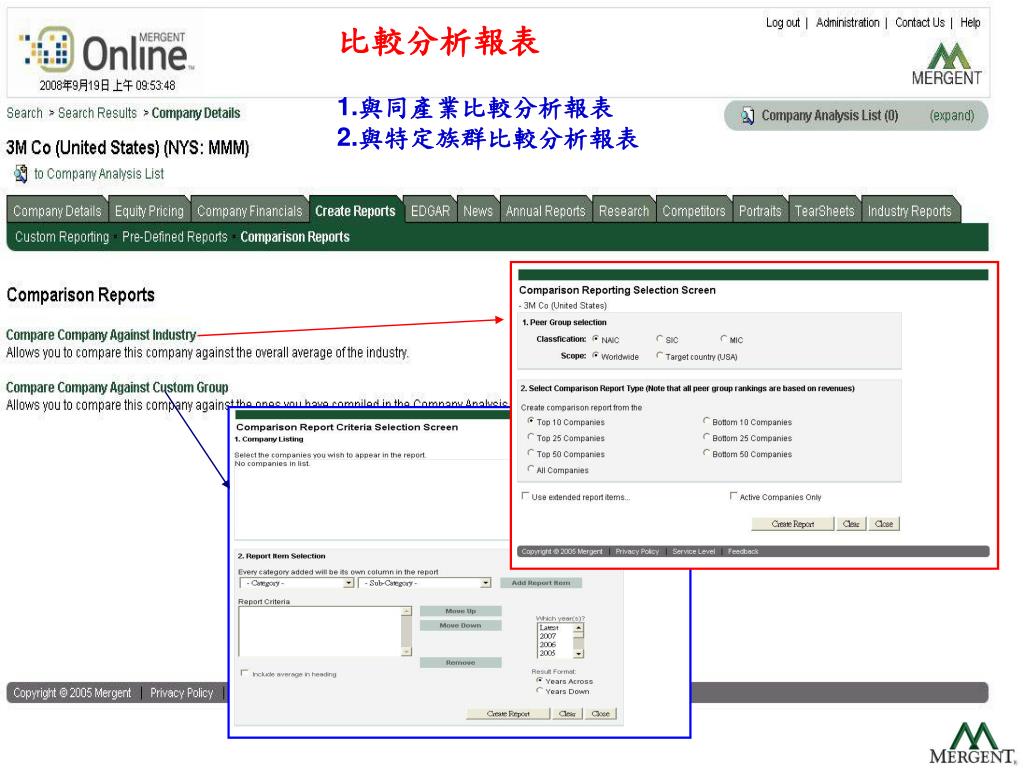The width and height of the screenshot is (1024, 768).
Task: Select Bottom 10 Companies option
Action: pyautogui.click(x=707, y=421)
